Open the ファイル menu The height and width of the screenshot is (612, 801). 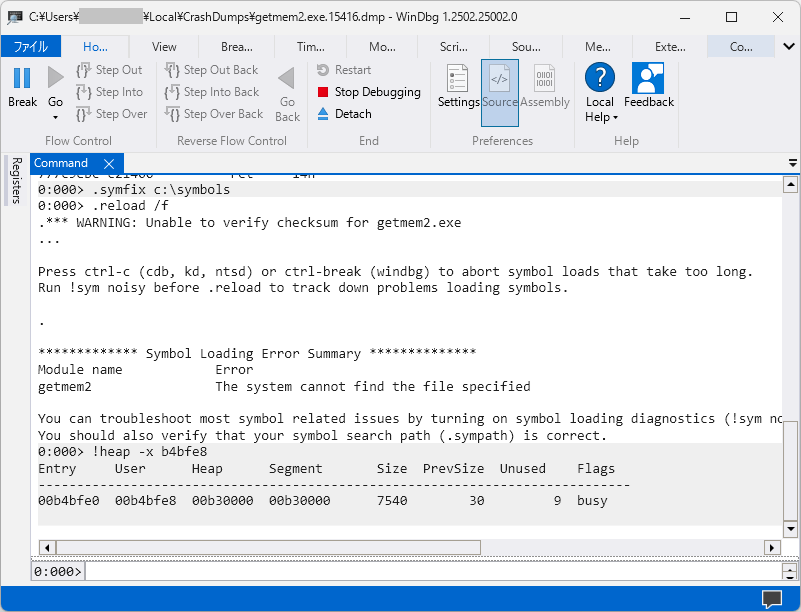click(31, 46)
